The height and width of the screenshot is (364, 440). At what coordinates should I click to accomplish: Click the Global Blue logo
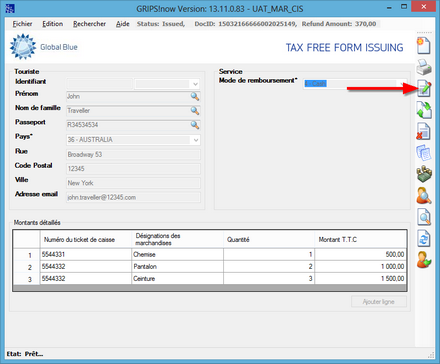pyautogui.click(x=44, y=47)
